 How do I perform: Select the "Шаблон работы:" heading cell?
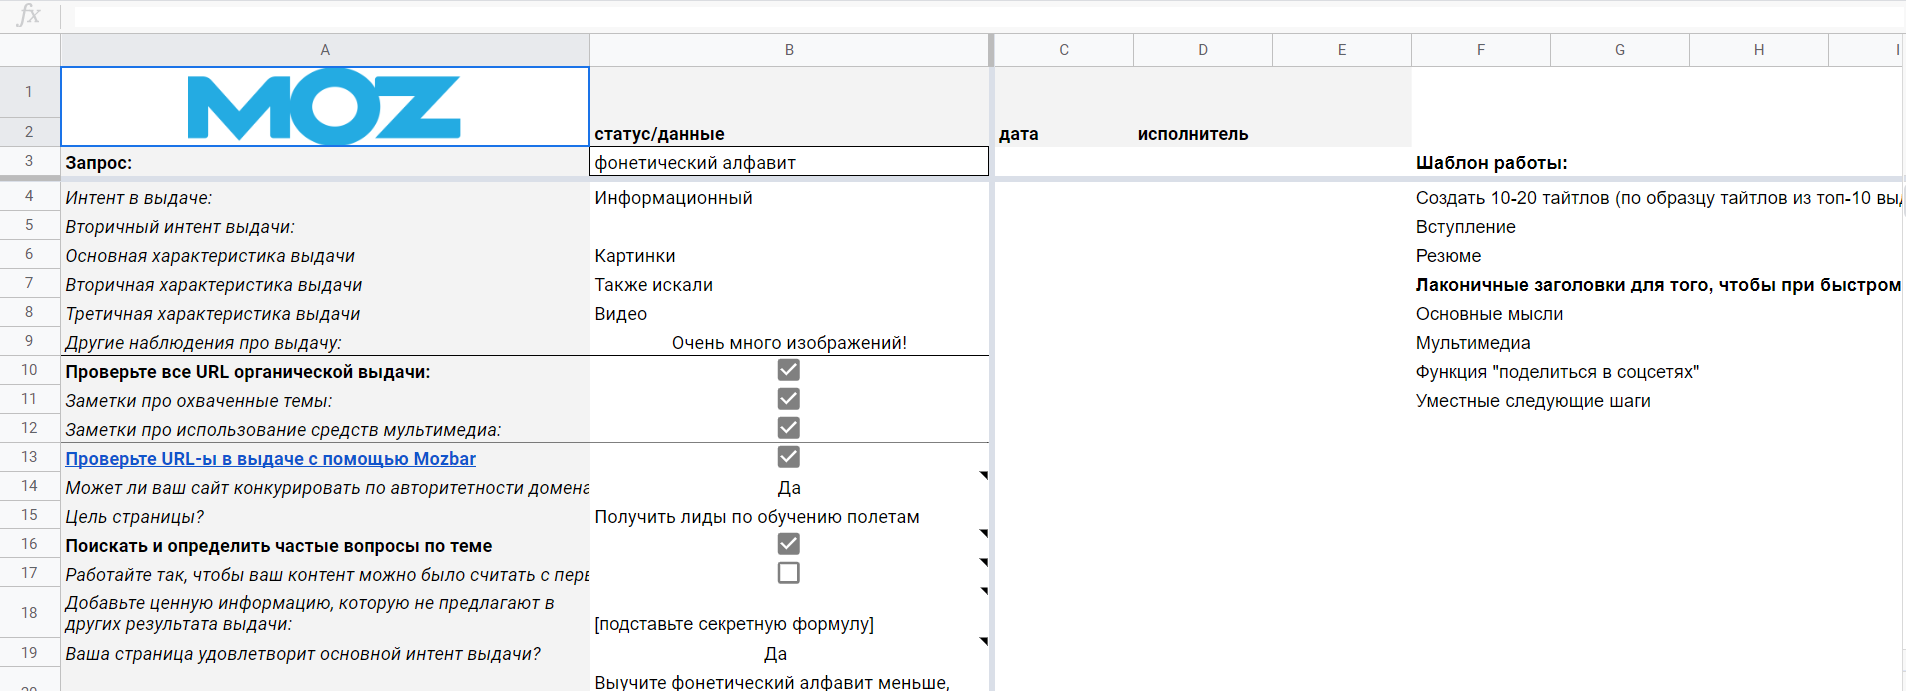1491,163
